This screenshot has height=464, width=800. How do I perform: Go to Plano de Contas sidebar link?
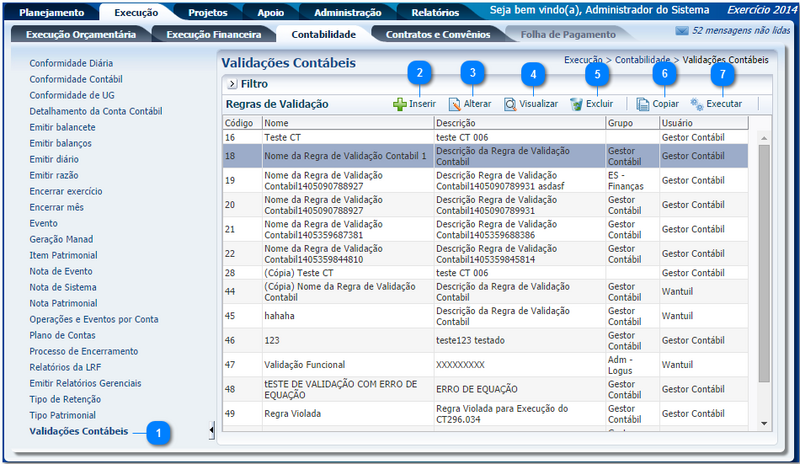pyautogui.click(x=64, y=335)
